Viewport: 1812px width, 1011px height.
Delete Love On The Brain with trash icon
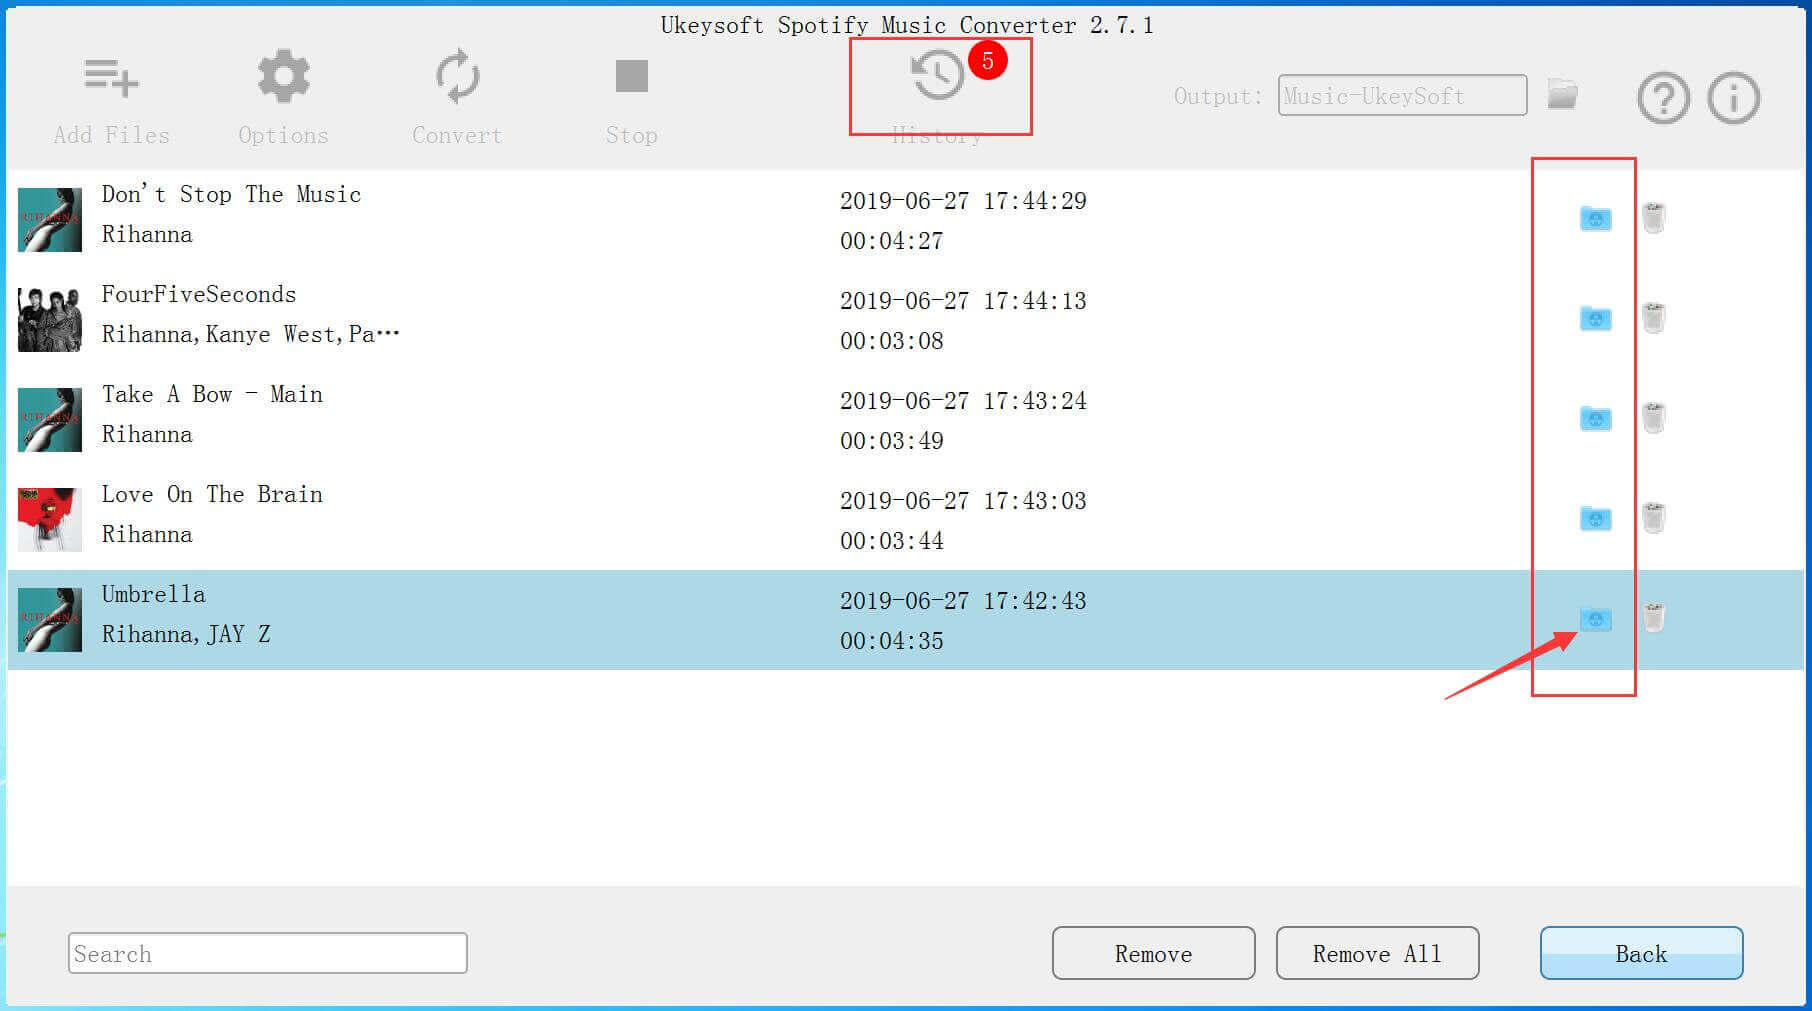point(1653,517)
